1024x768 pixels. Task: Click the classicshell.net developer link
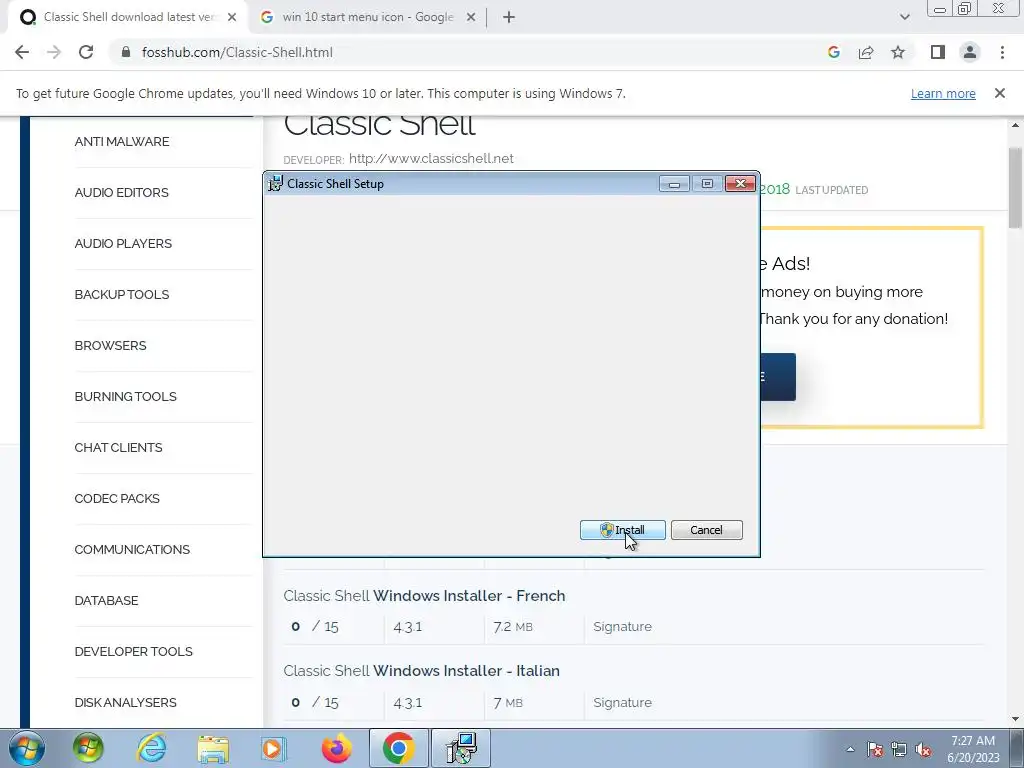(x=431, y=159)
